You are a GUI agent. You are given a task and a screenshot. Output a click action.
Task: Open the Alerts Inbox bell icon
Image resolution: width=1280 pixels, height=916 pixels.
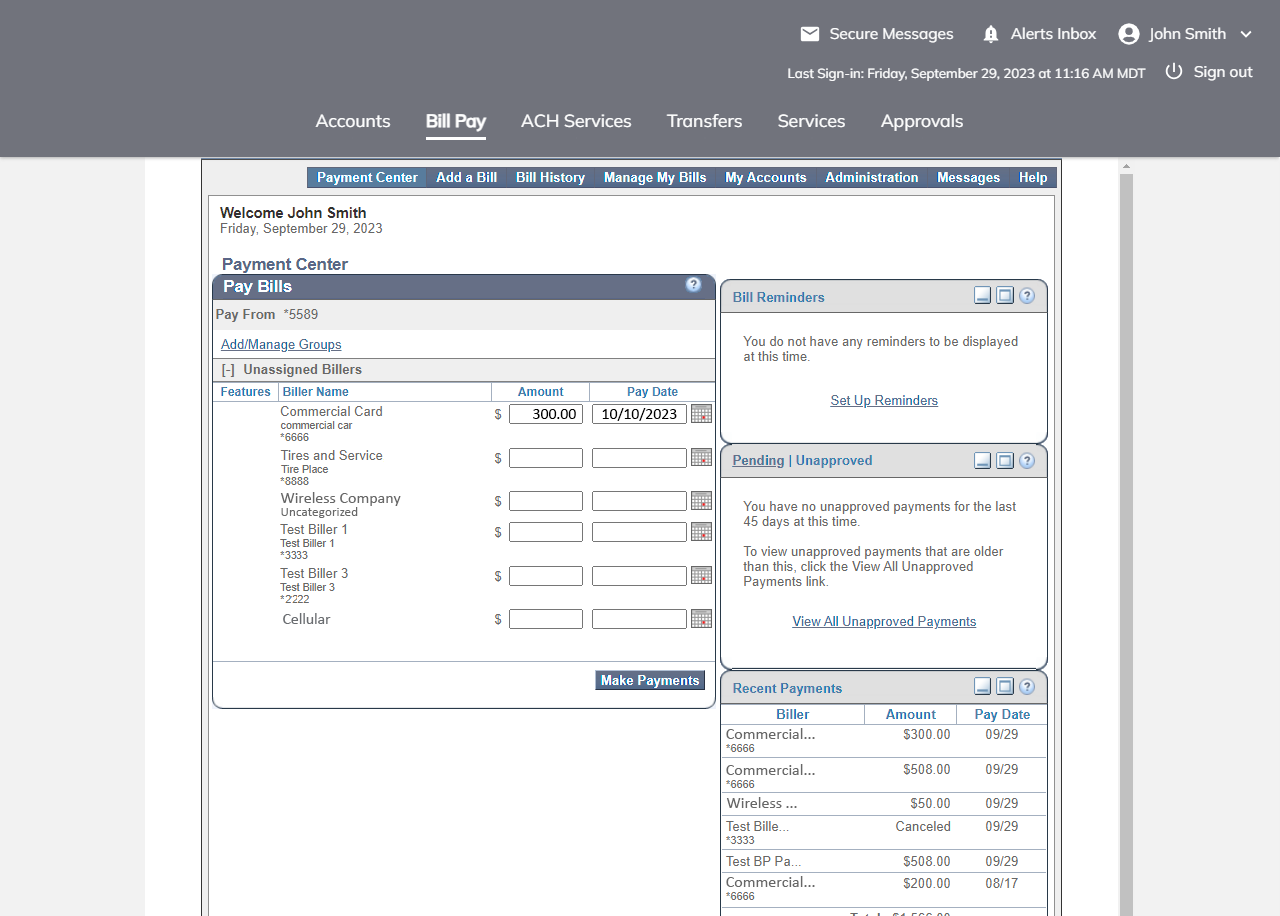click(991, 34)
